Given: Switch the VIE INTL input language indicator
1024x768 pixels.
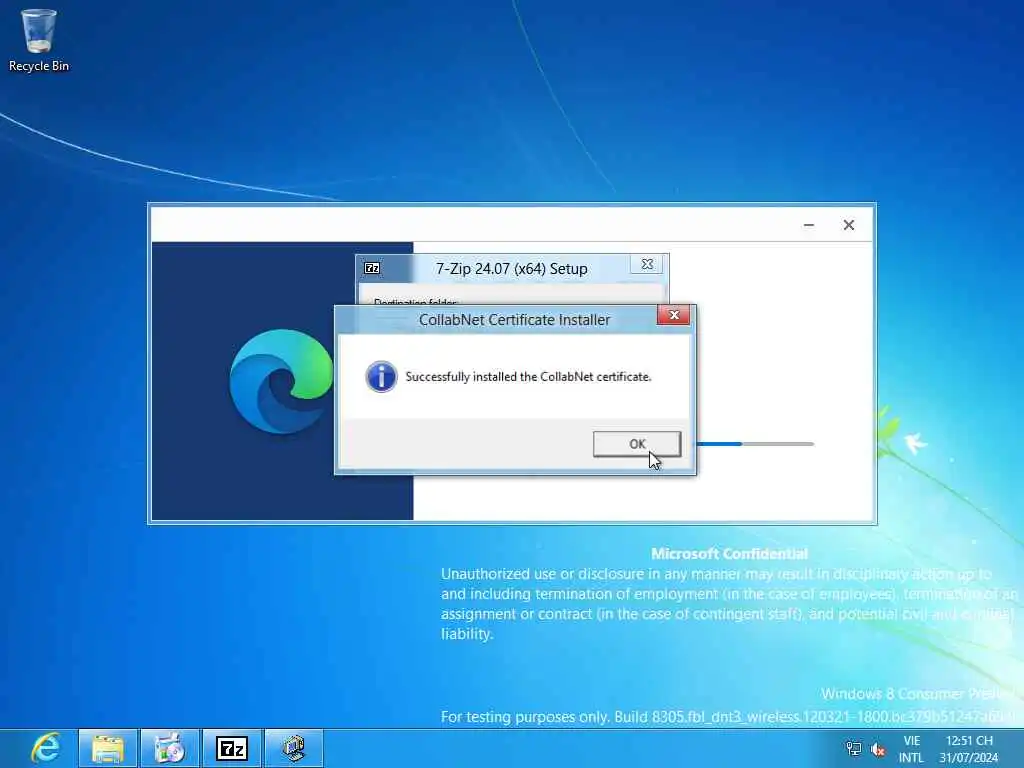Looking at the screenshot, I should 912,749.
